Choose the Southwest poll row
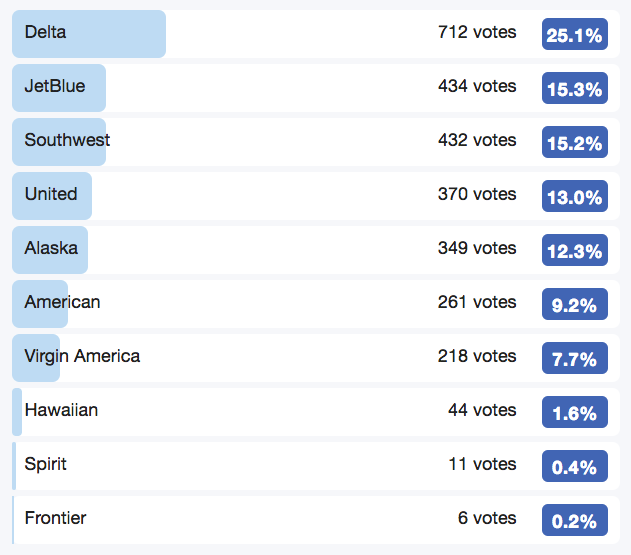 316,142
